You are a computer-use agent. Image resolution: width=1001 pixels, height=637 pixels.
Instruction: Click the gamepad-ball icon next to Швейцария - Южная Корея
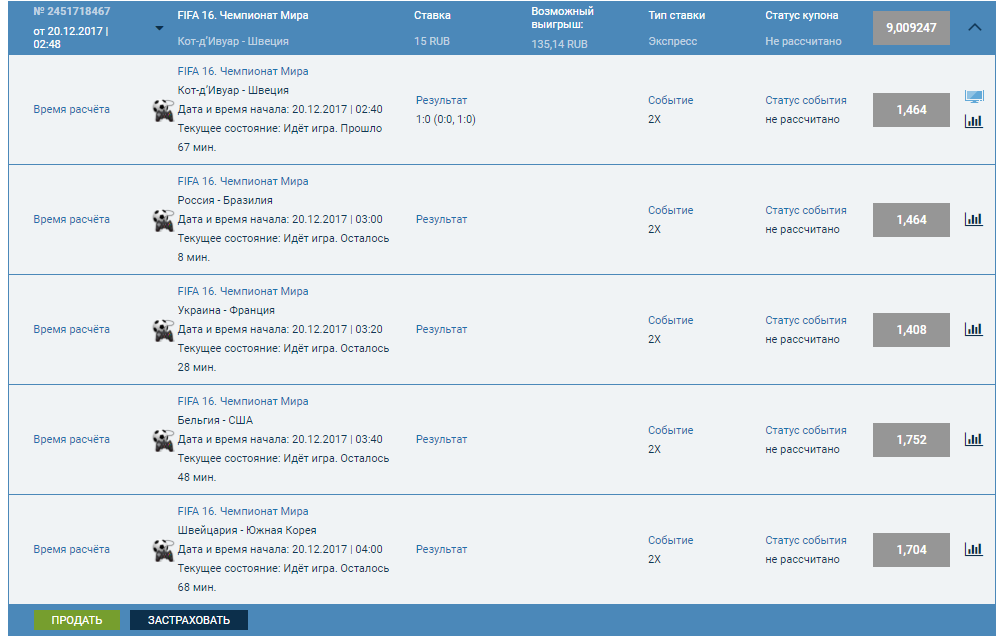(x=163, y=550)
